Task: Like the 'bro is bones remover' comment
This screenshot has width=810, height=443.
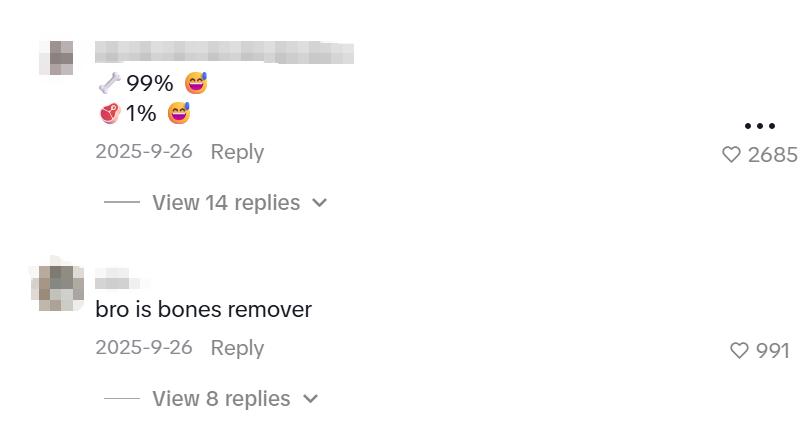Action: 739,351
